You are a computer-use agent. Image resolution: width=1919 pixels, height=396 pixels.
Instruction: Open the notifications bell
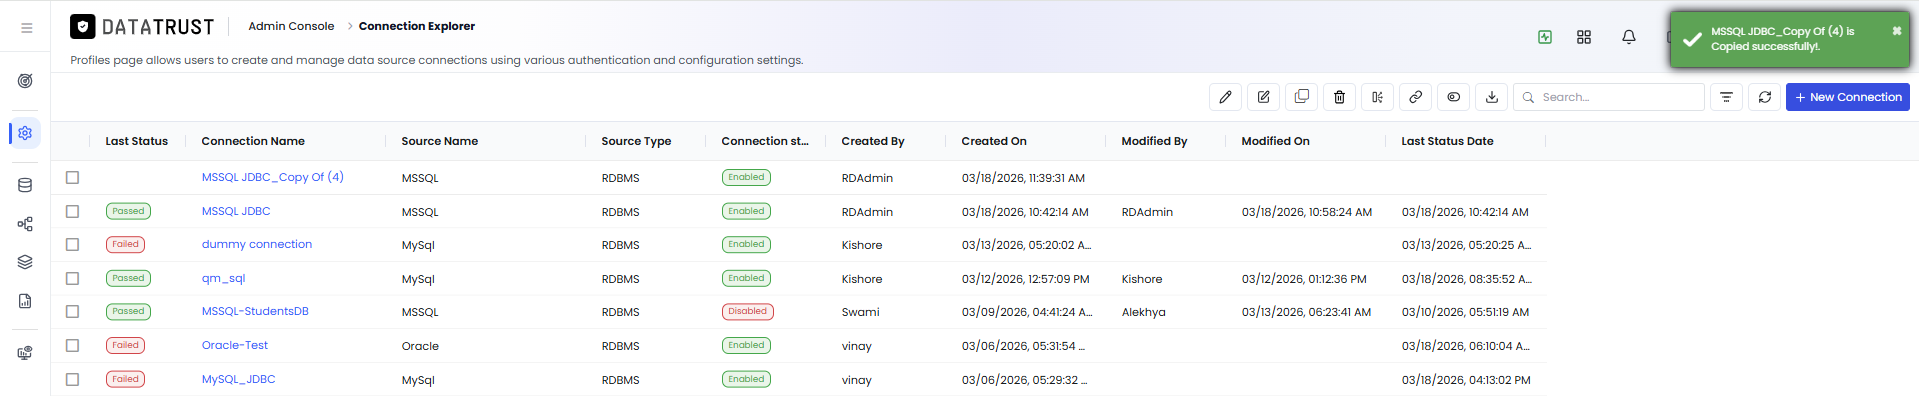(1629, 37)
